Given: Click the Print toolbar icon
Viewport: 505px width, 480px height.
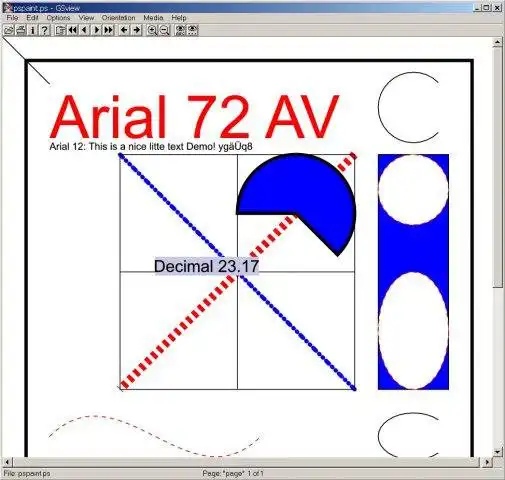Looking at the screenshot, I should click(21, 30).
